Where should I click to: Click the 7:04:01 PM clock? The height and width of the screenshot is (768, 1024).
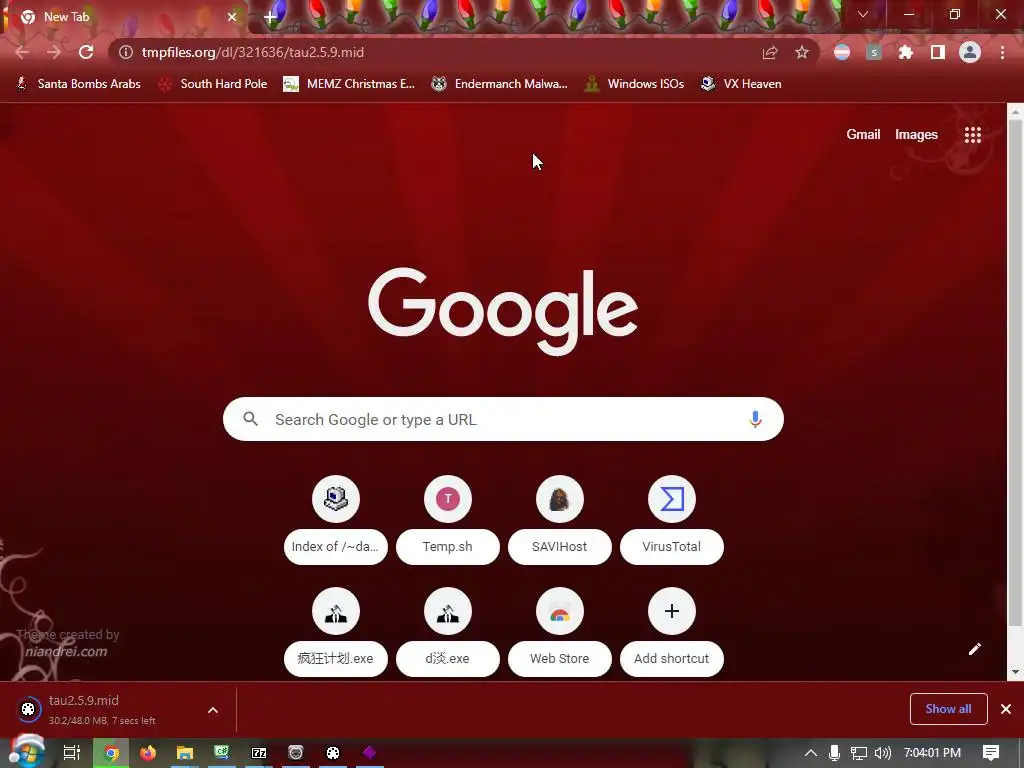click(x=932, y=753)
